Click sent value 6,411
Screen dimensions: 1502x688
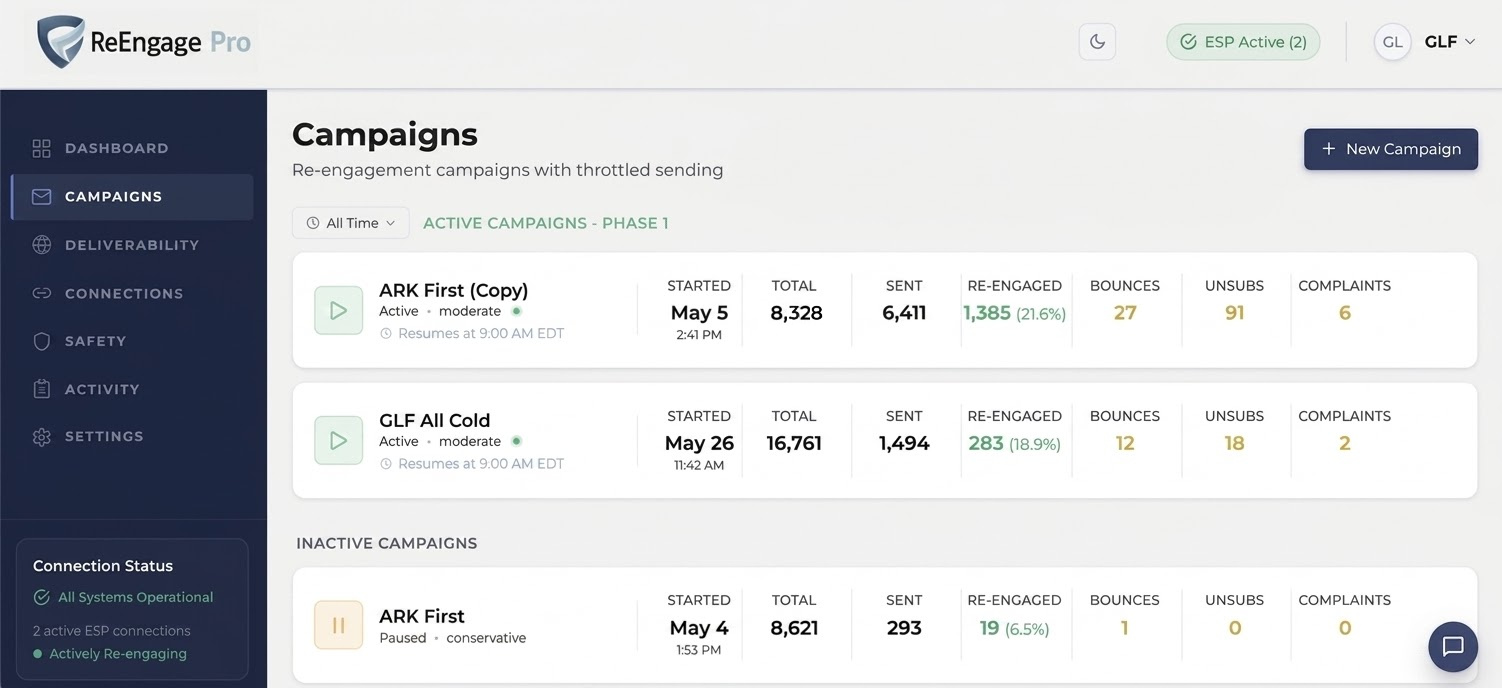point(904,313)
